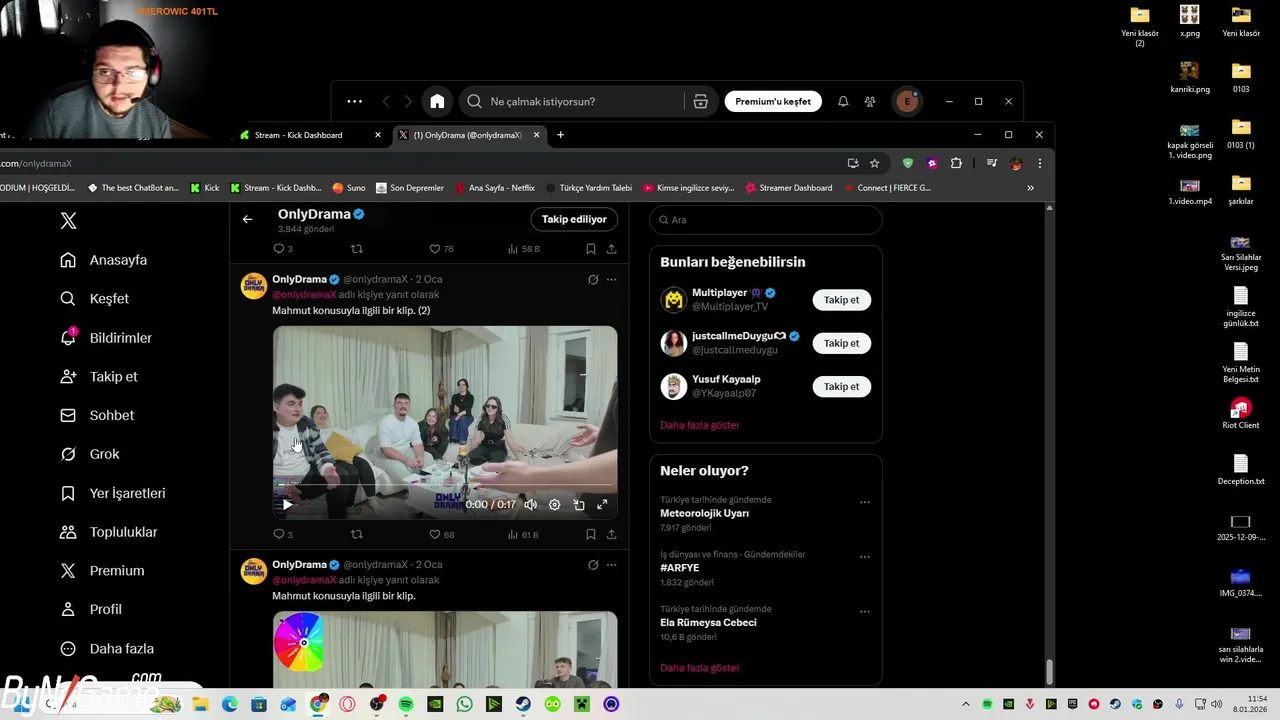
Task: Open Spotify notifications bell
Action: 843,101
